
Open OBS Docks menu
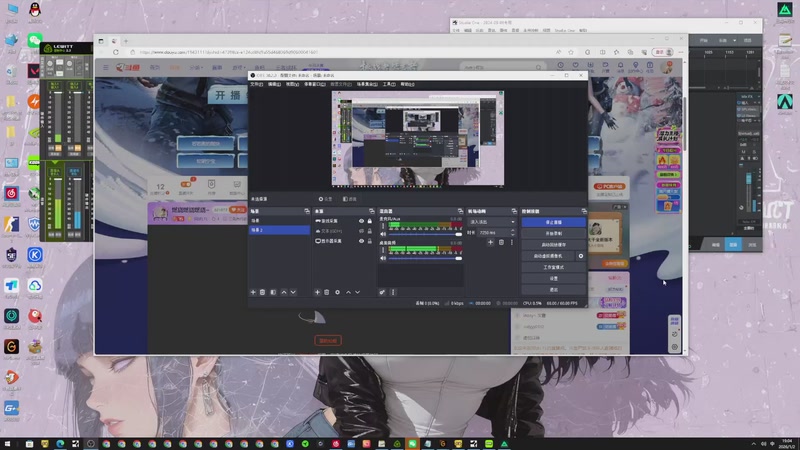tap(314, 84)
